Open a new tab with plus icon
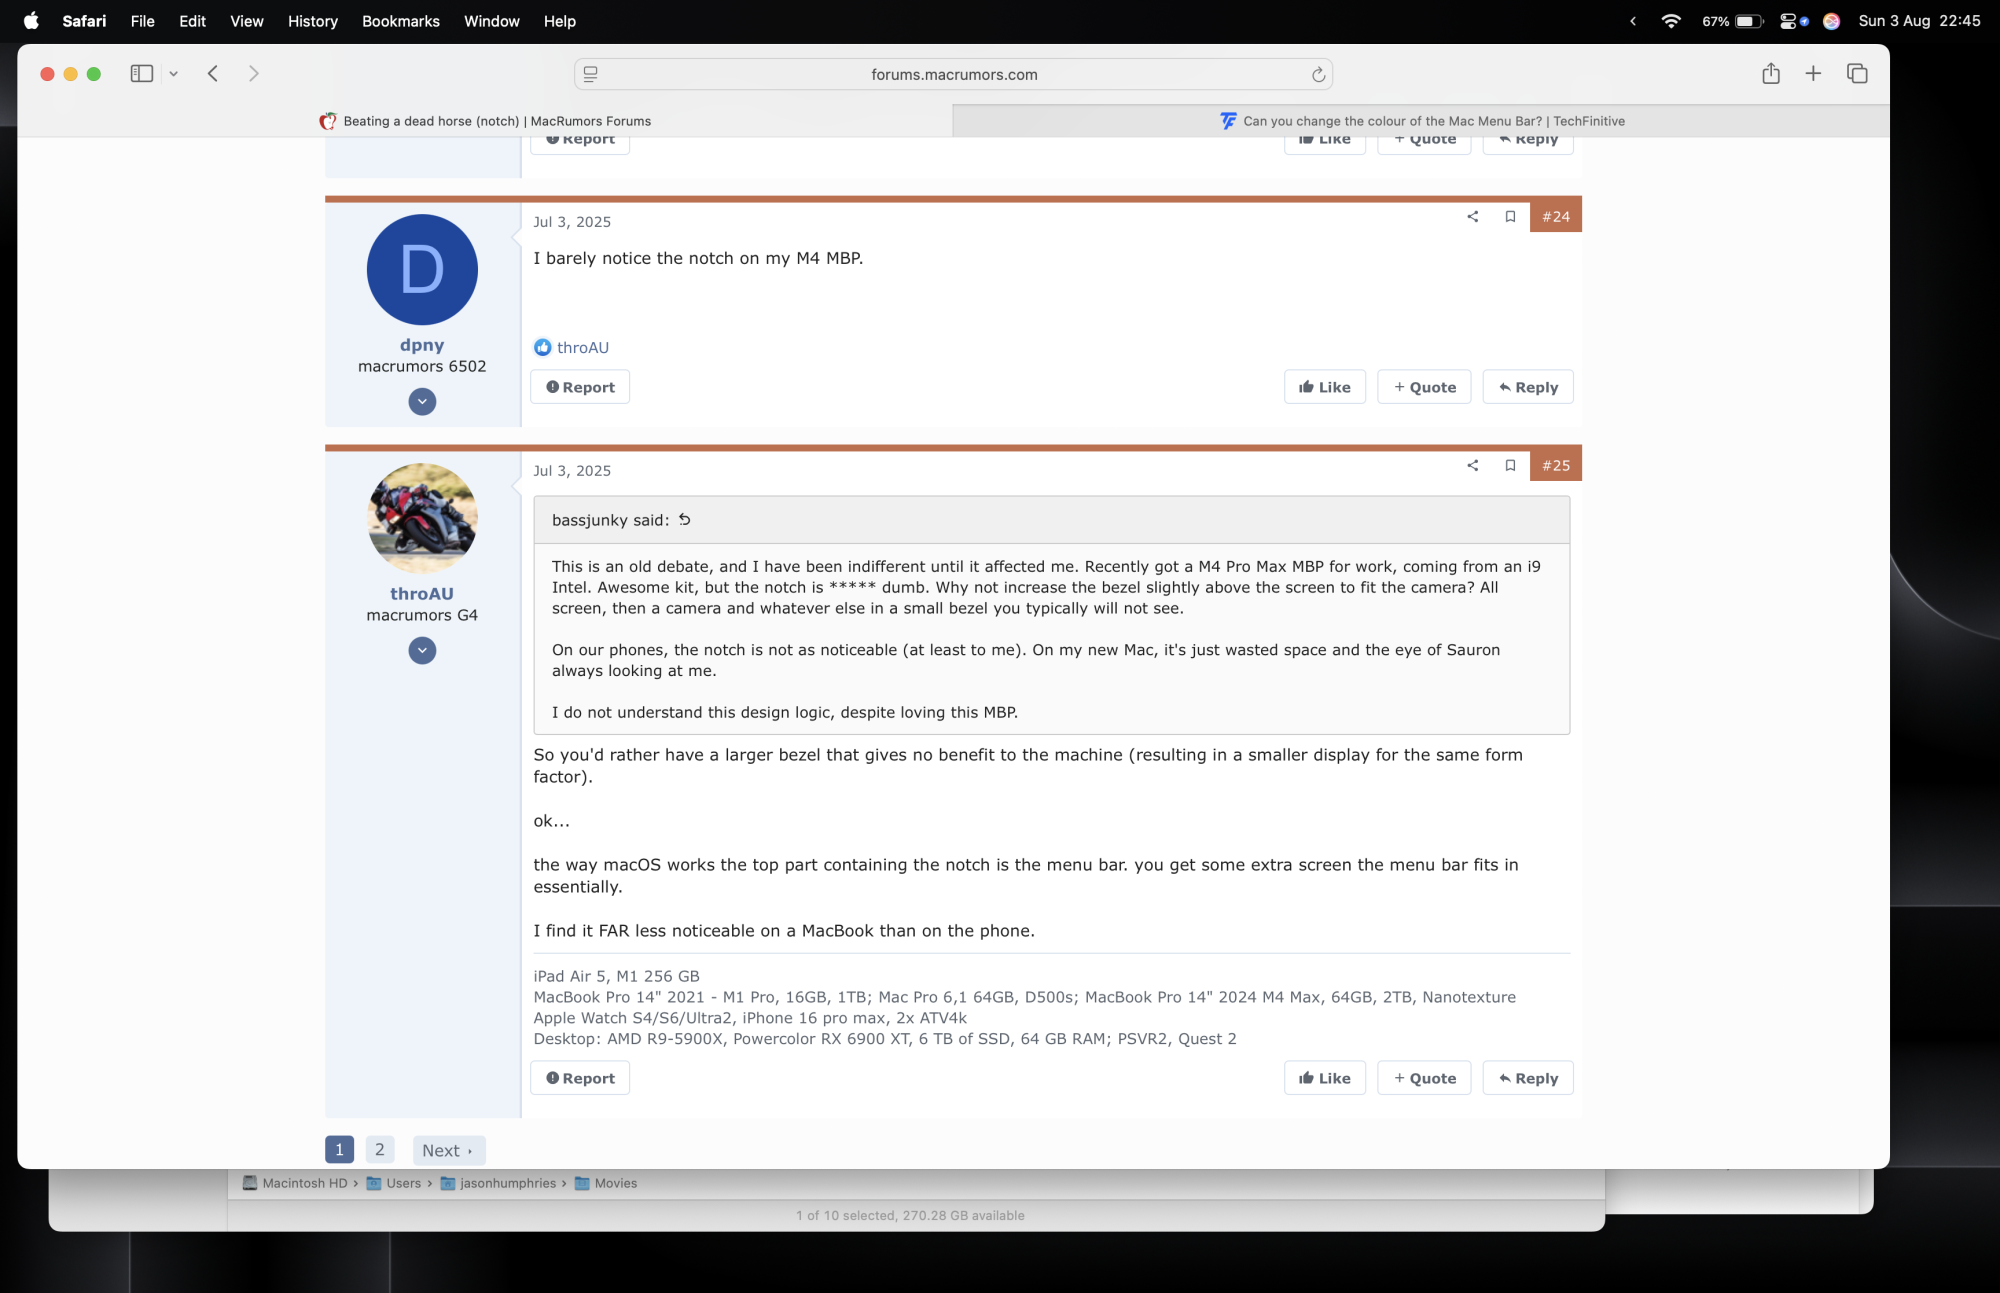Viewport: 2000px width, 1293px height. tap(1813, 73)
